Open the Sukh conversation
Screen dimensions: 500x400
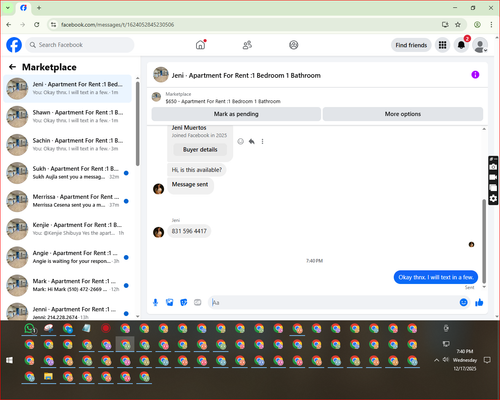[68, 173]
